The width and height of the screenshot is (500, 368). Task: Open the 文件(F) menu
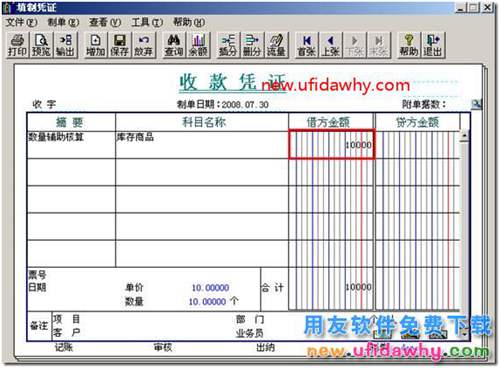21,22
